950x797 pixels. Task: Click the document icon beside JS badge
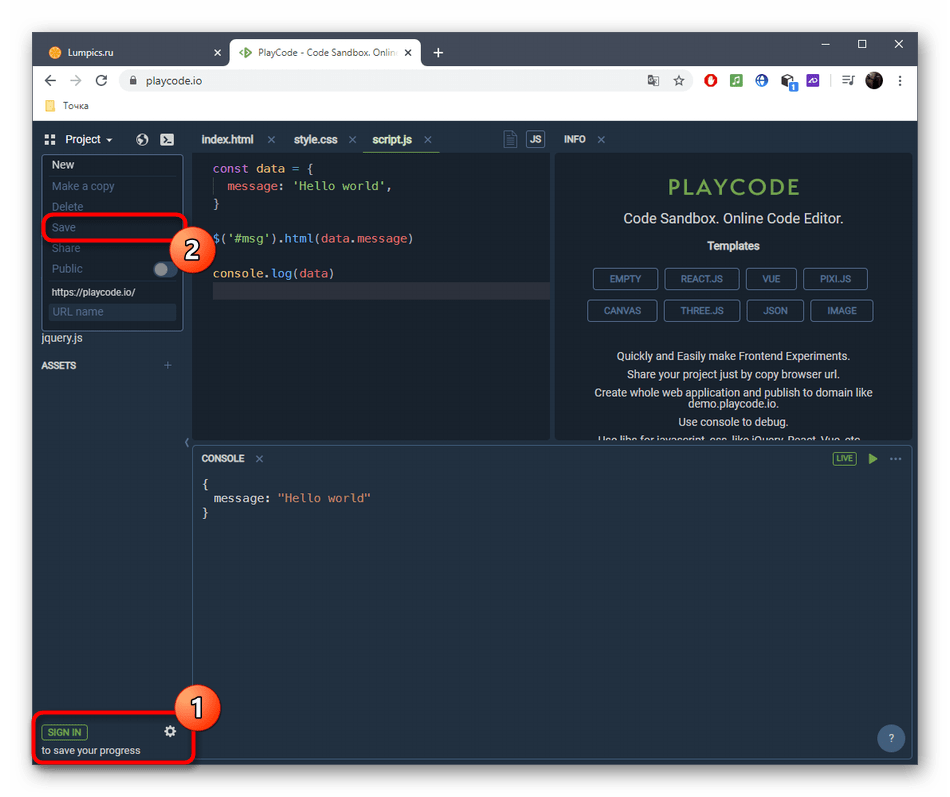tap(510, 140)
